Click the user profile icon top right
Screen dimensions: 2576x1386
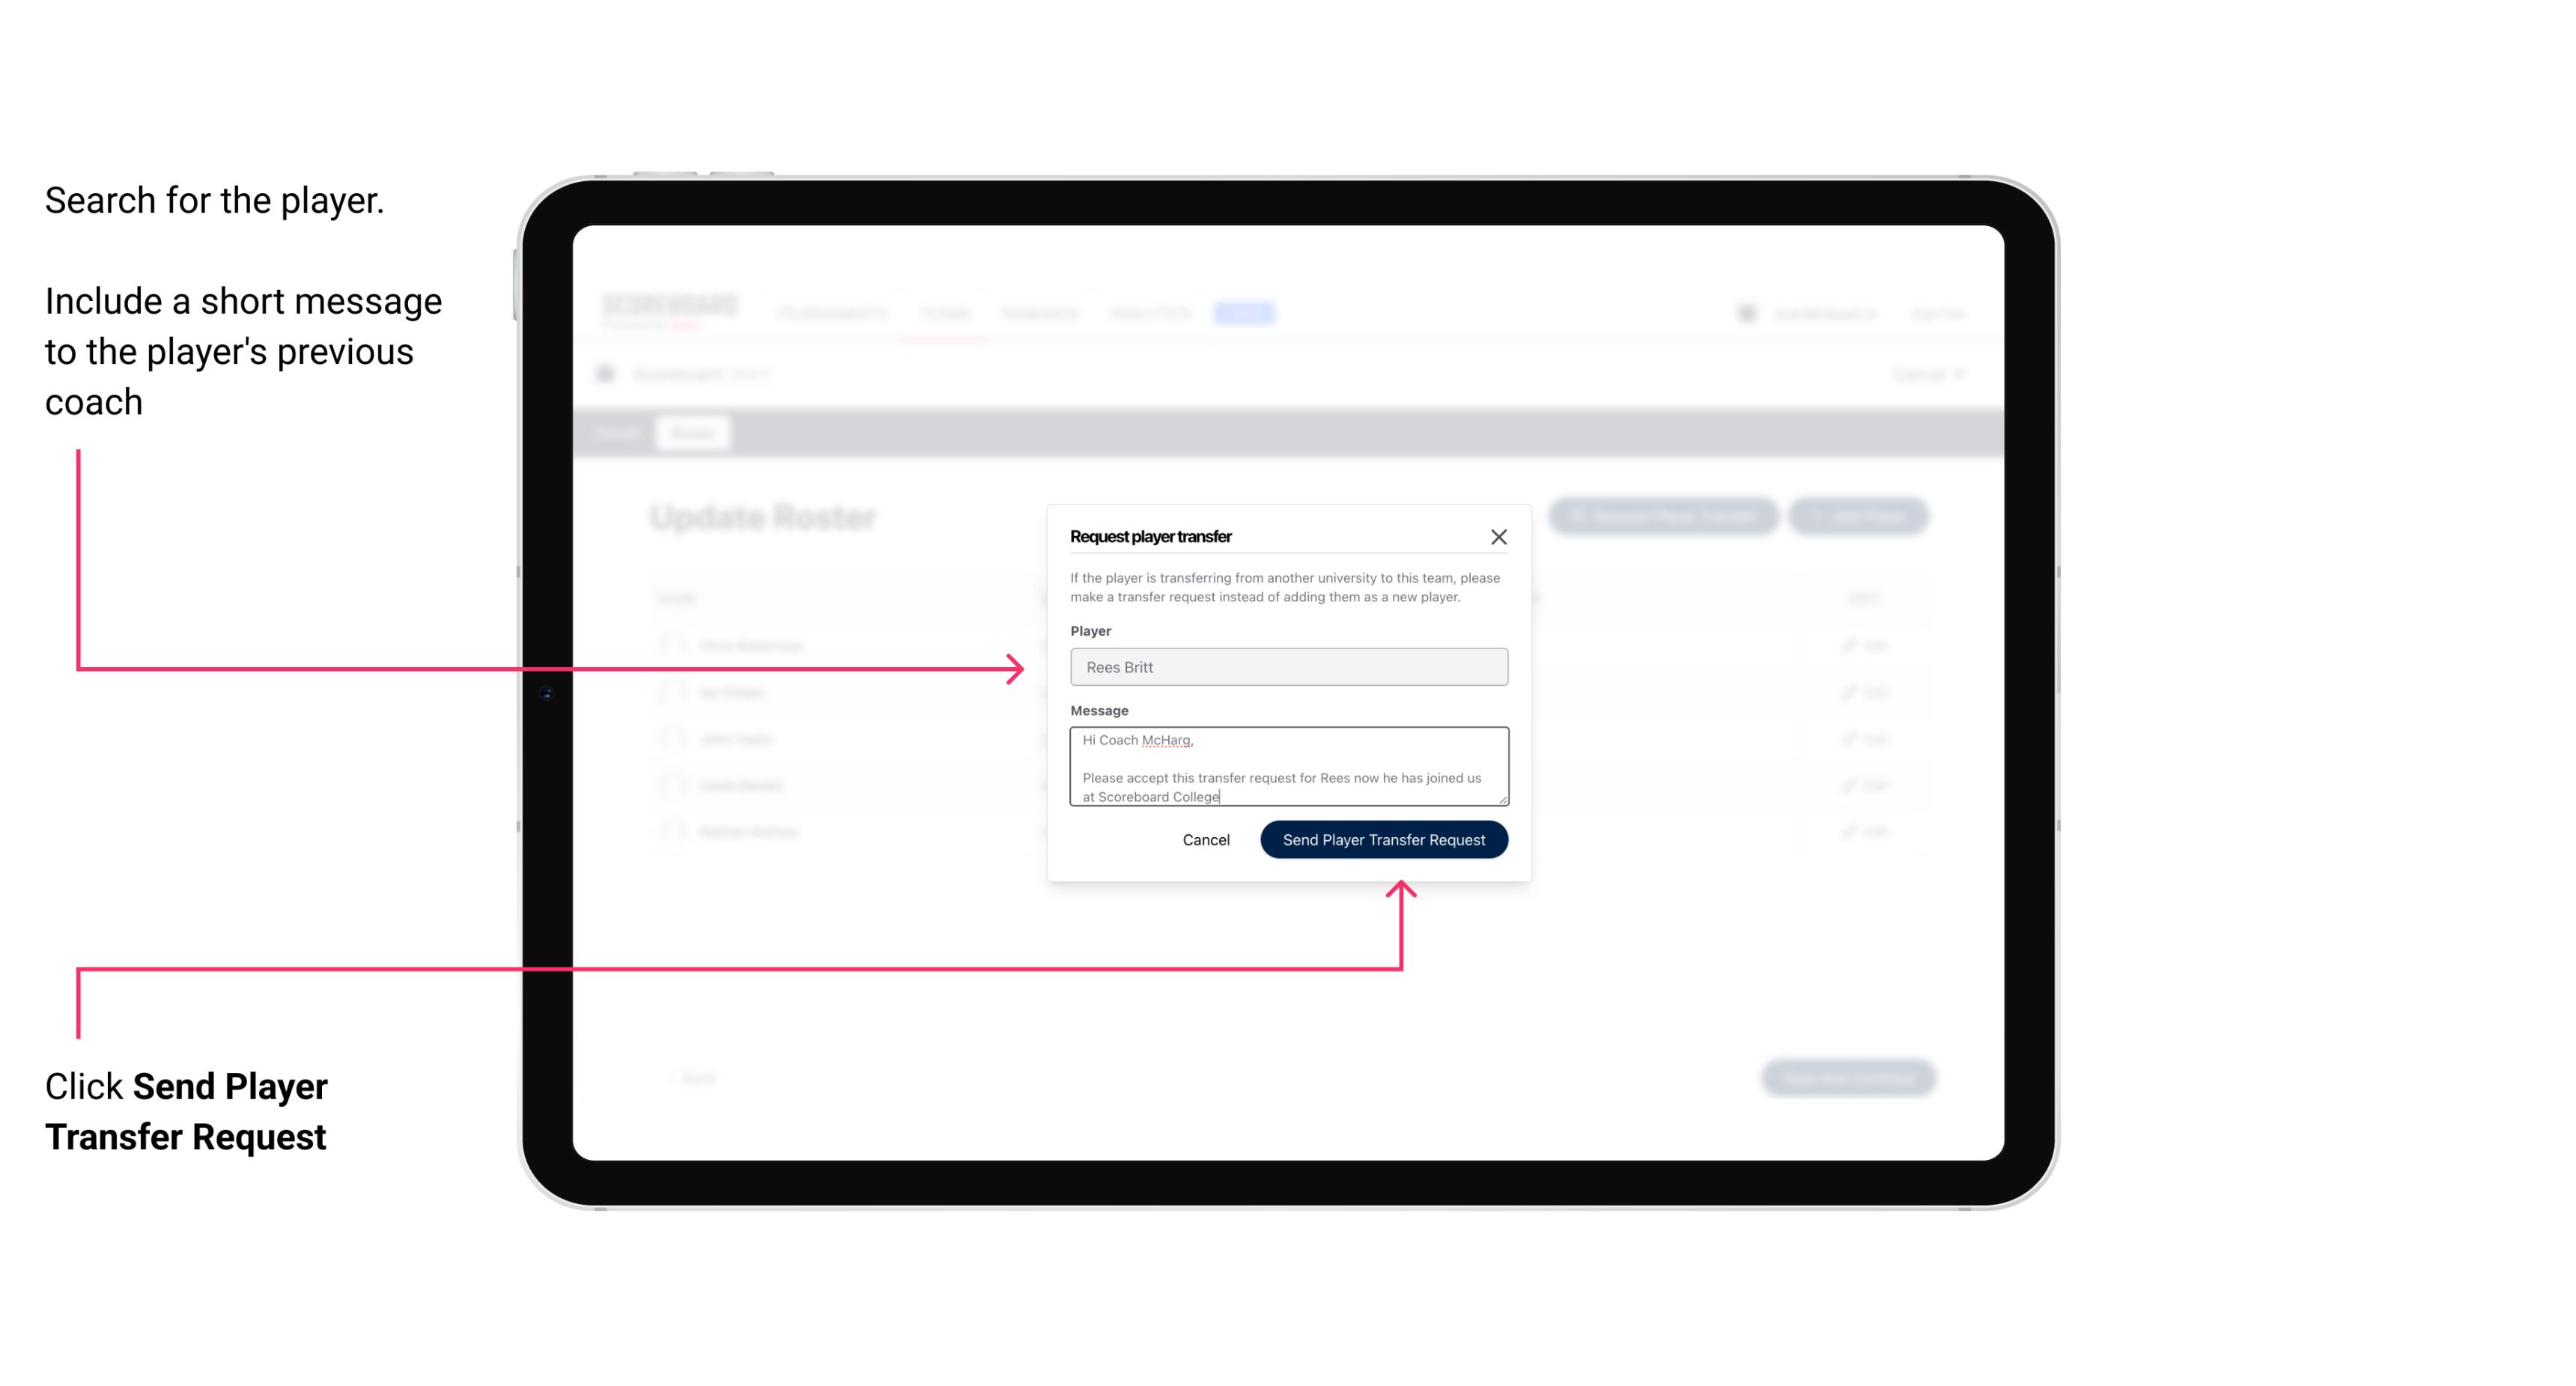coord(1746,311)
